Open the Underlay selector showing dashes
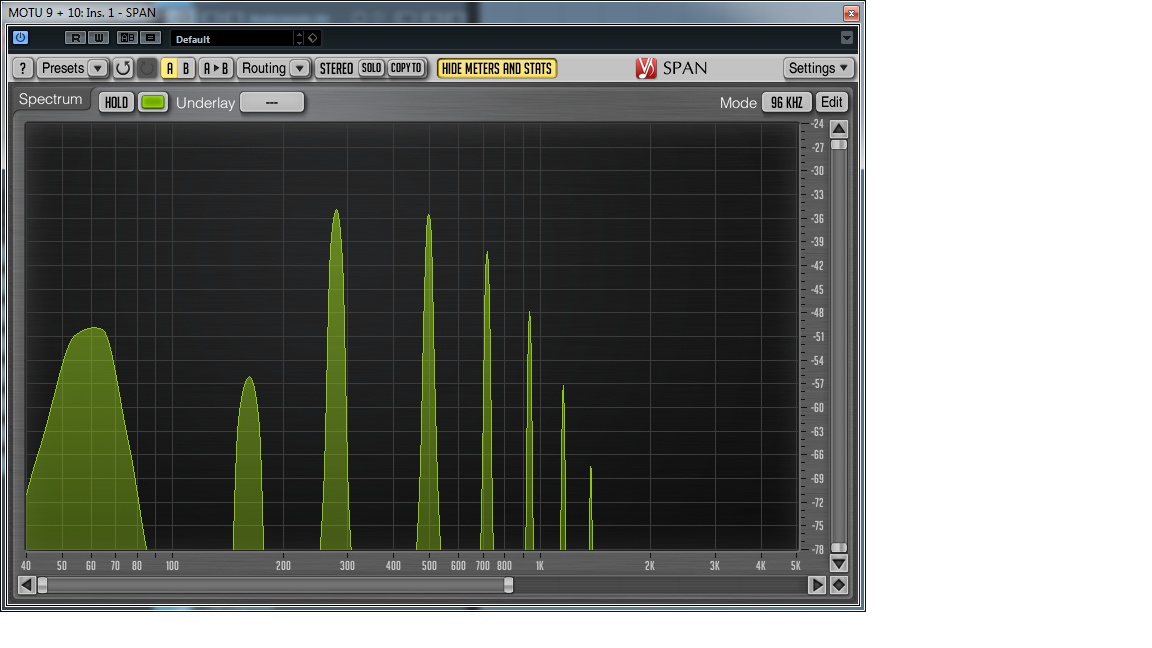The width and height of the screenshot is (1152, 648). point(272,102)
